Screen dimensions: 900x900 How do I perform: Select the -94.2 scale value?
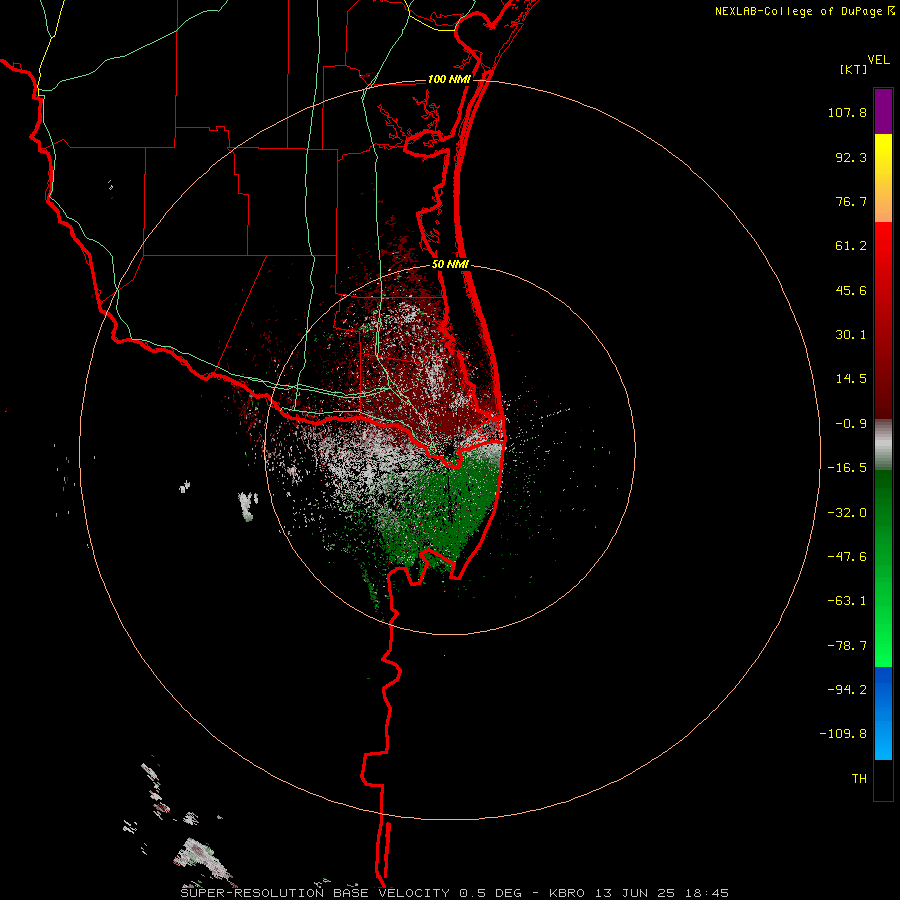(847, 690)
